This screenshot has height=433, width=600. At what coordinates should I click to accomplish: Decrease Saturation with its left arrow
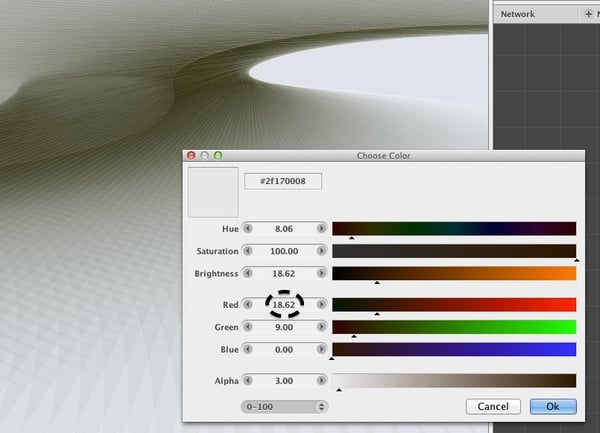tap(248, 251)
